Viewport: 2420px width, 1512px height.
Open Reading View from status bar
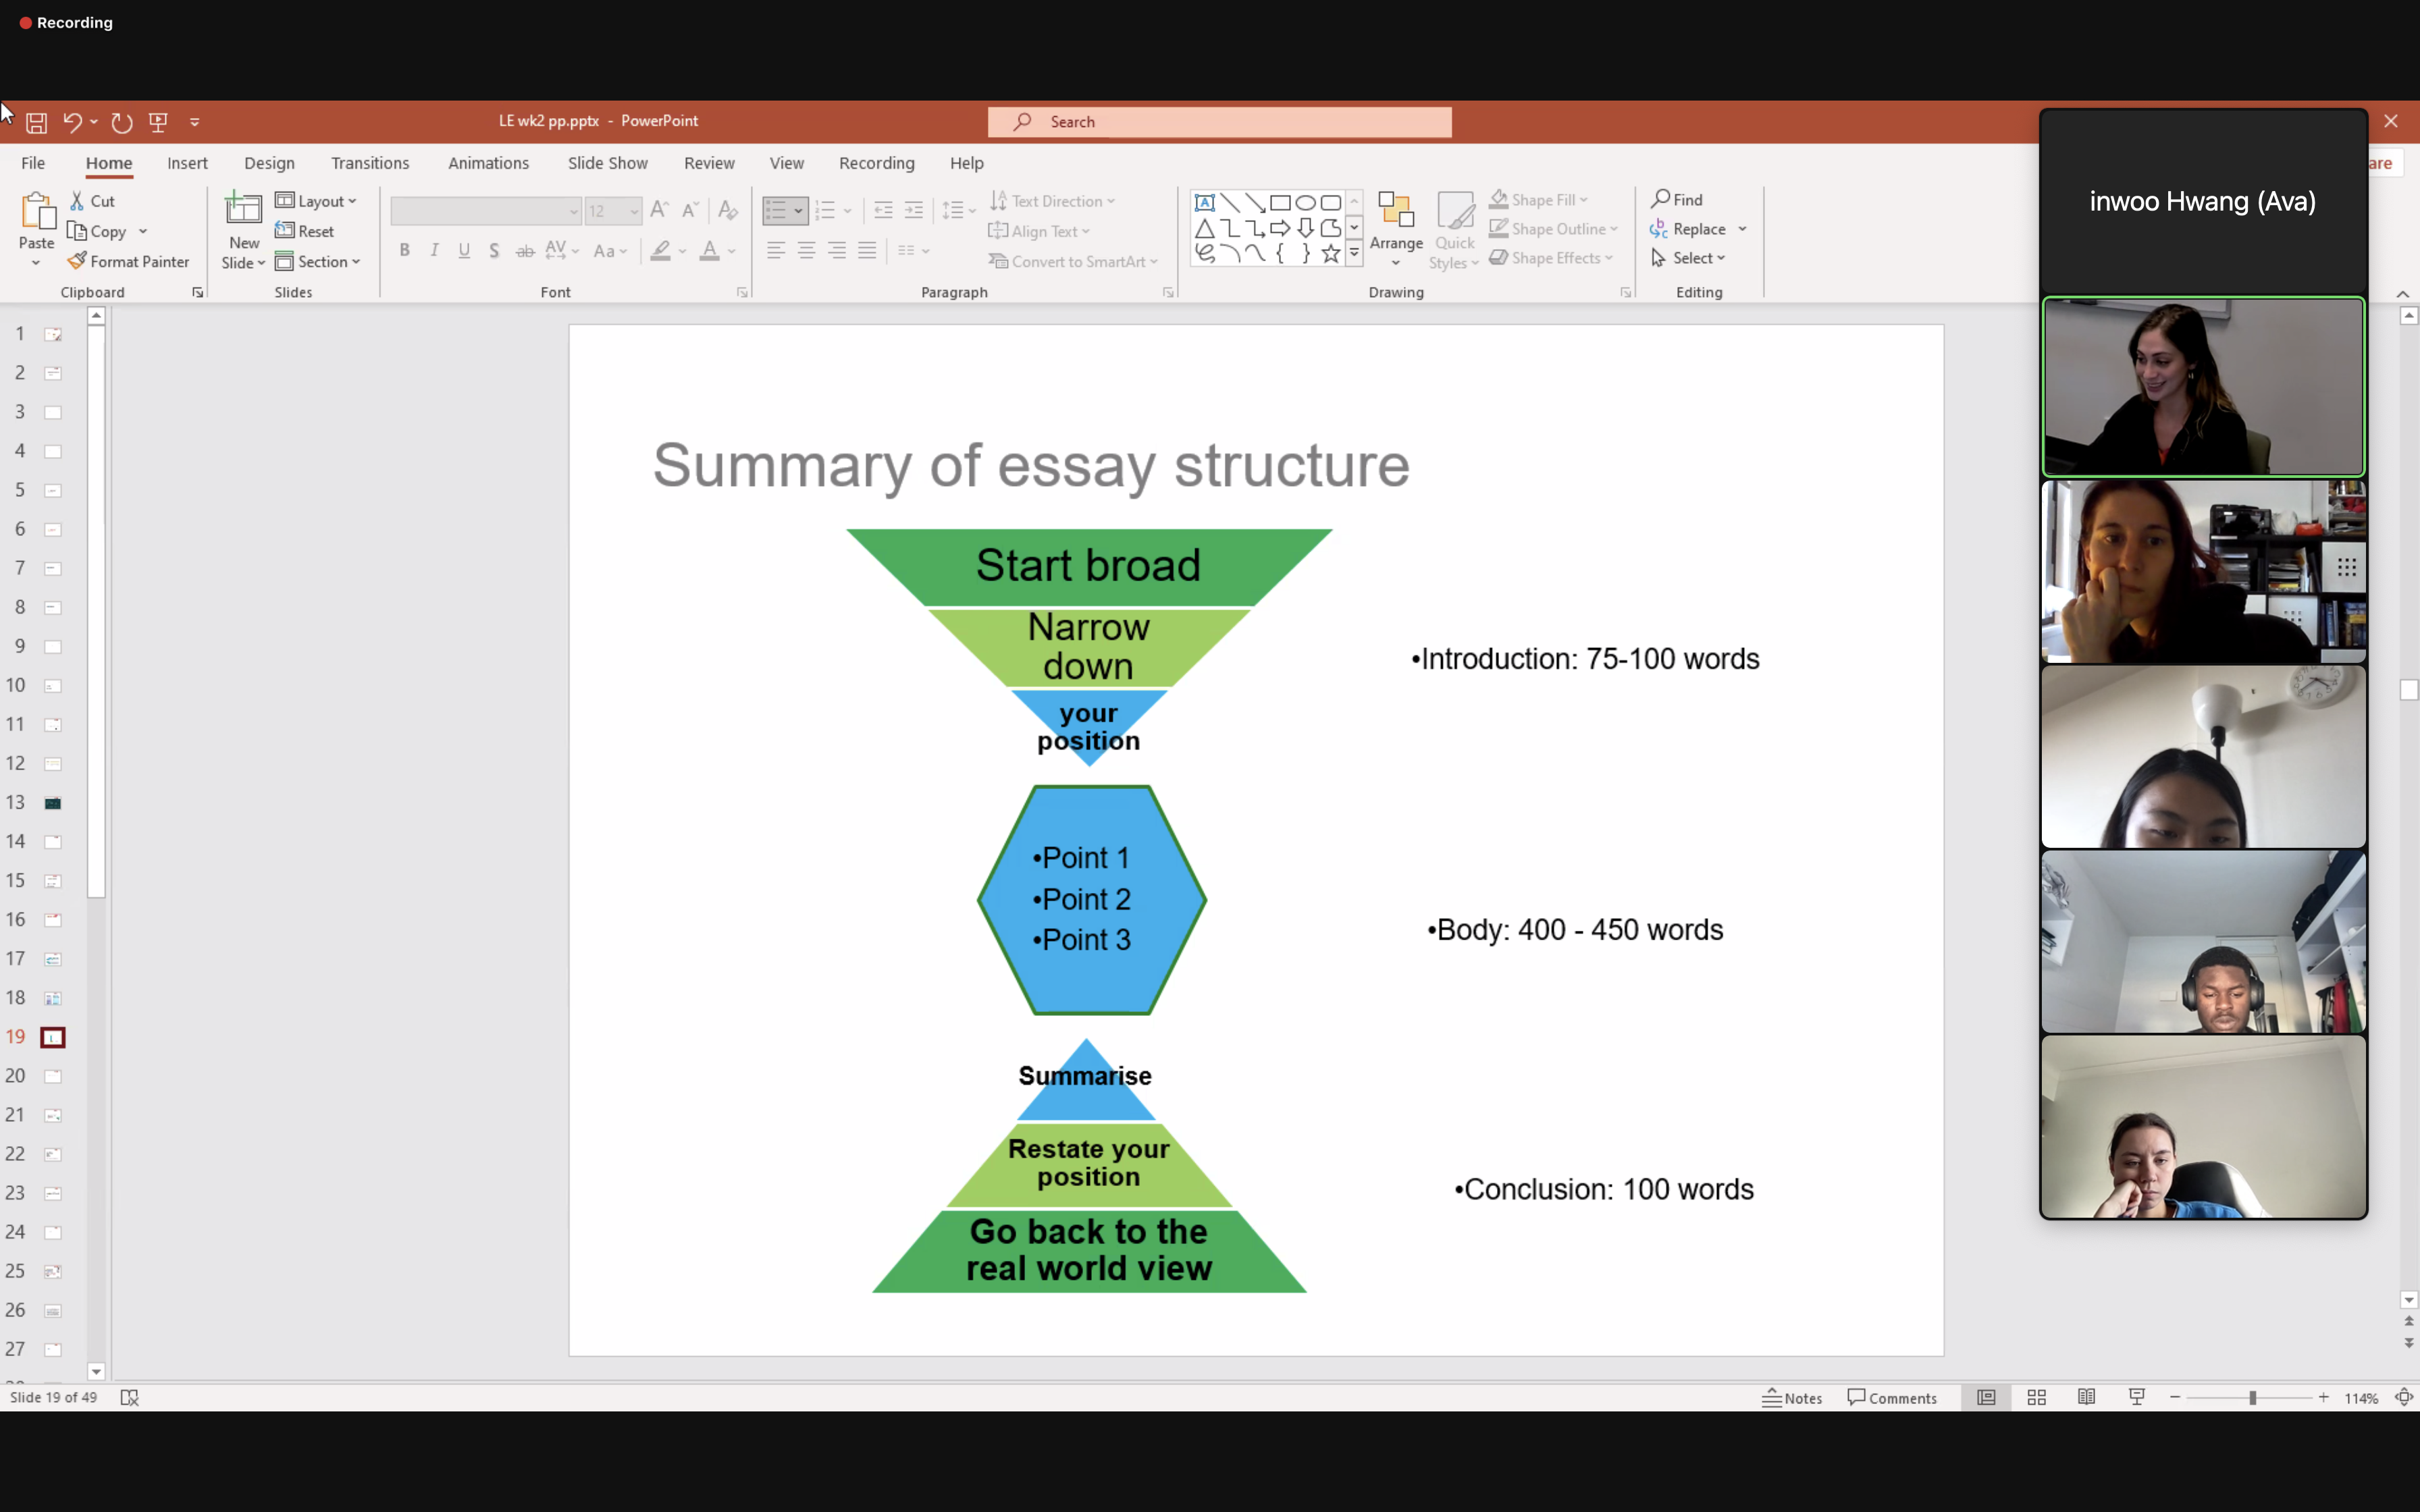point(2086,1398)
